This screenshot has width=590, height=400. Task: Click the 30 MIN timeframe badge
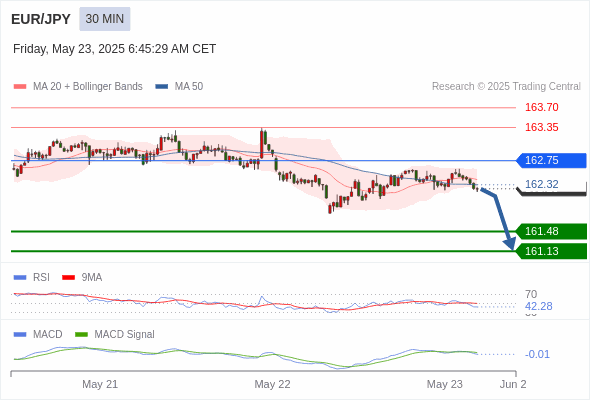coord(105,19)
